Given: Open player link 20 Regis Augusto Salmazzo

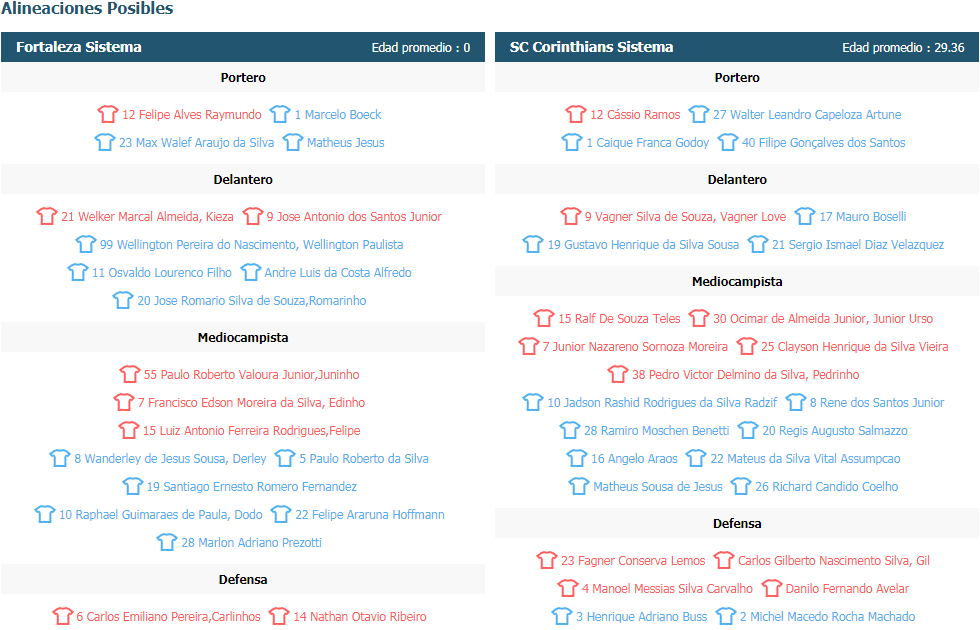Looking at the screenshot, I should coord(834,431).
